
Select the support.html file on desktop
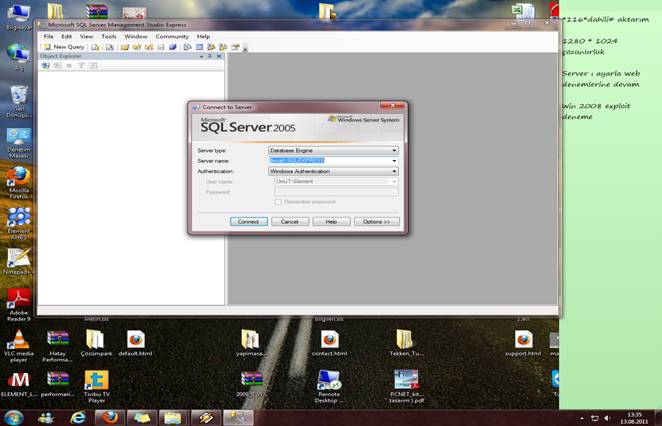[523, 343]
